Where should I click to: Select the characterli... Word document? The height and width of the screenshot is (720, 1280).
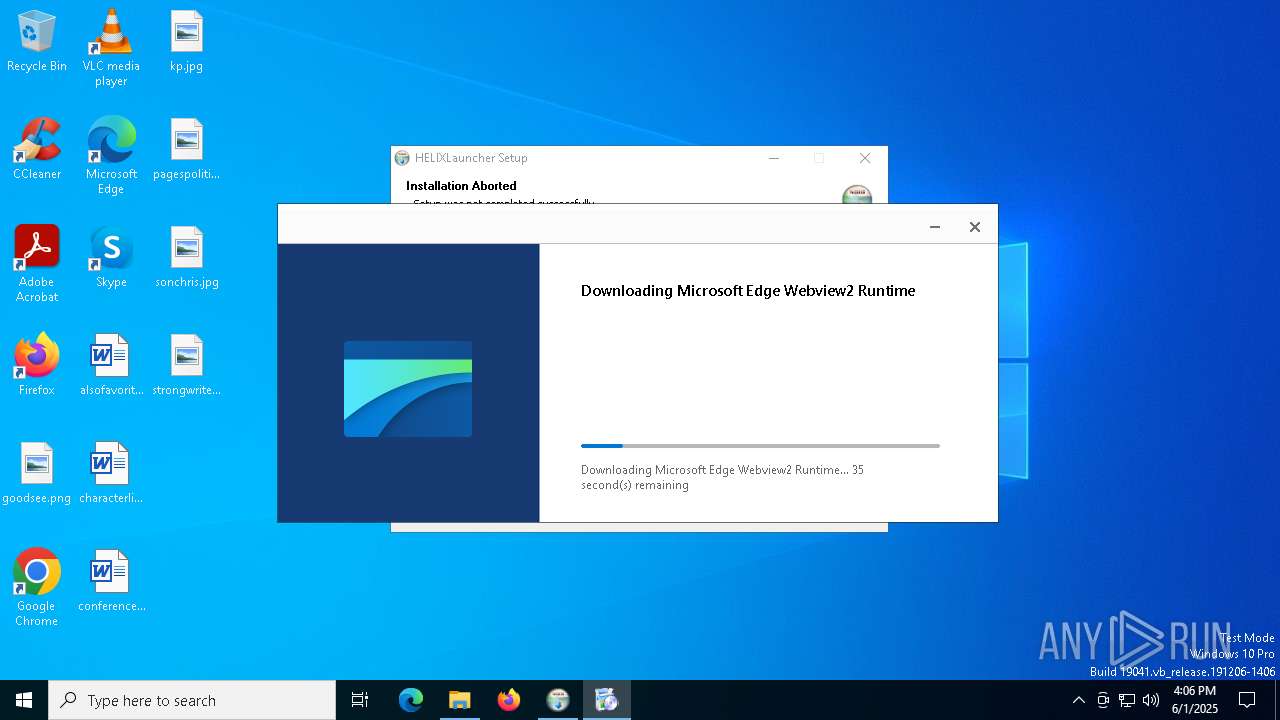point(111,473)
